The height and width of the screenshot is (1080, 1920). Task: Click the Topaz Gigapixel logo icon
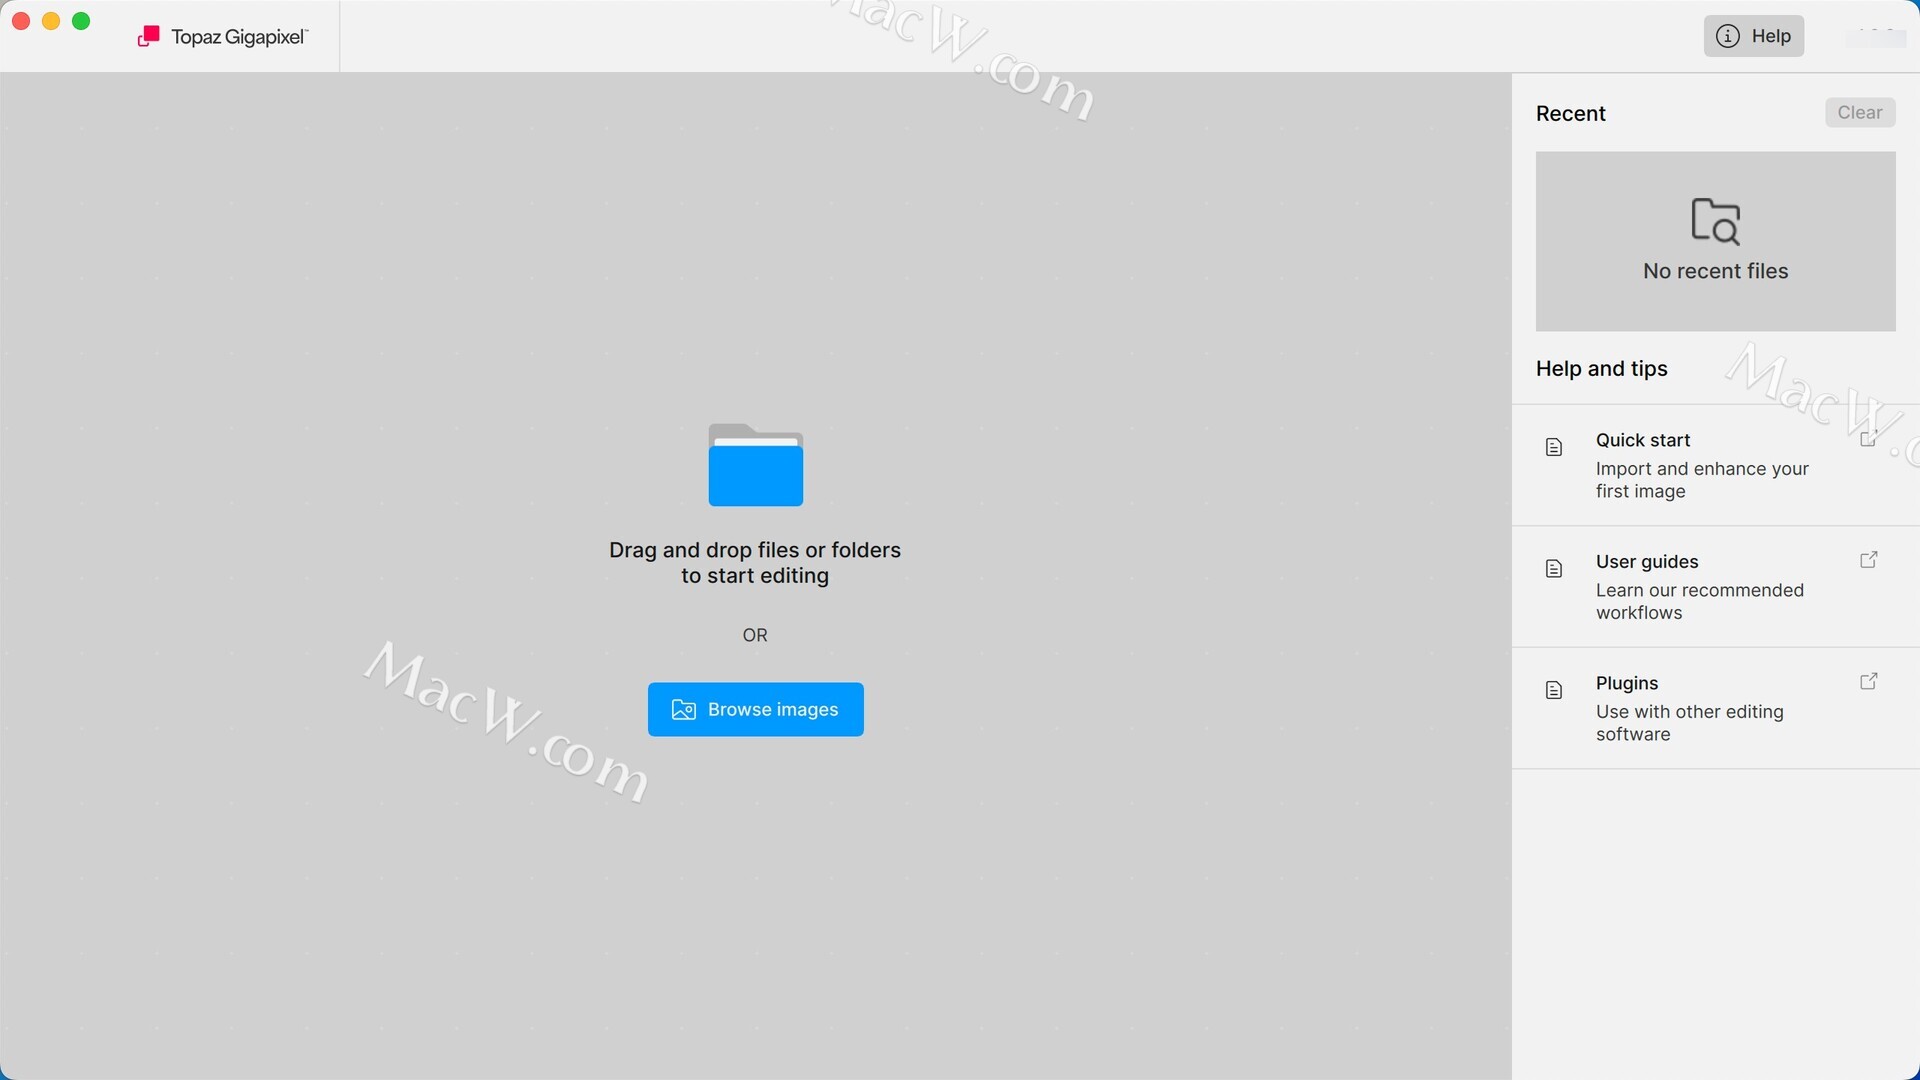click(x=148, y=37)
